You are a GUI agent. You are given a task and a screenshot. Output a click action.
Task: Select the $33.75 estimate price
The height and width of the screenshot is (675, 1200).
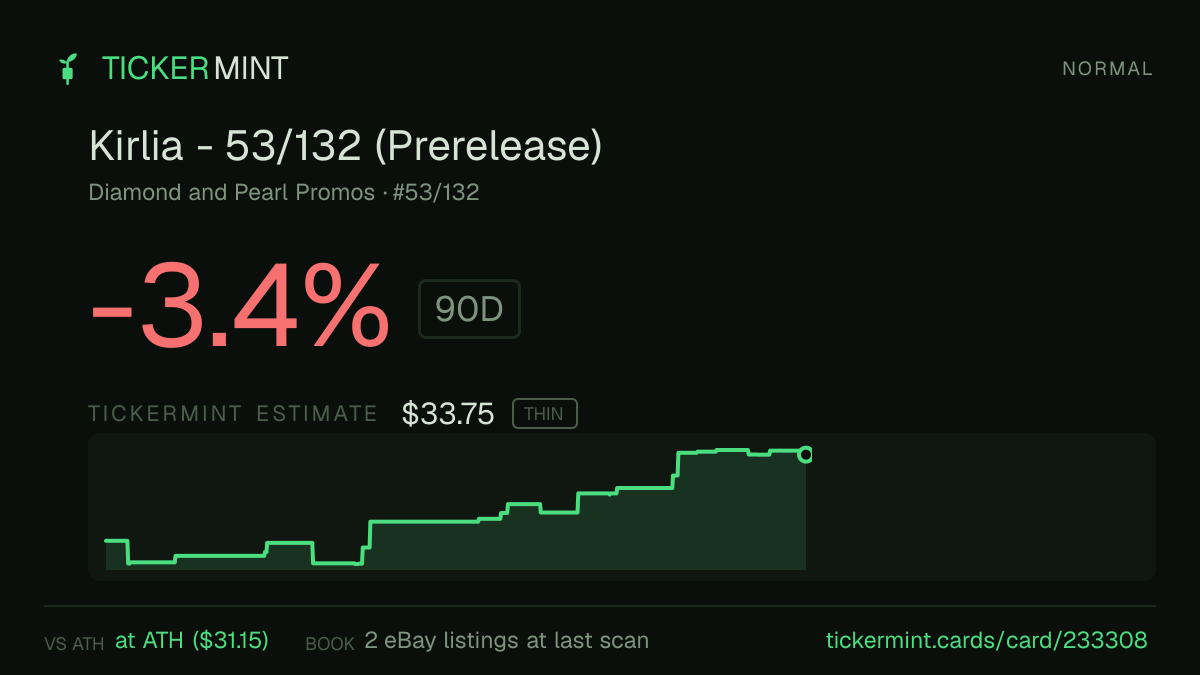click(x=448, y=414)
